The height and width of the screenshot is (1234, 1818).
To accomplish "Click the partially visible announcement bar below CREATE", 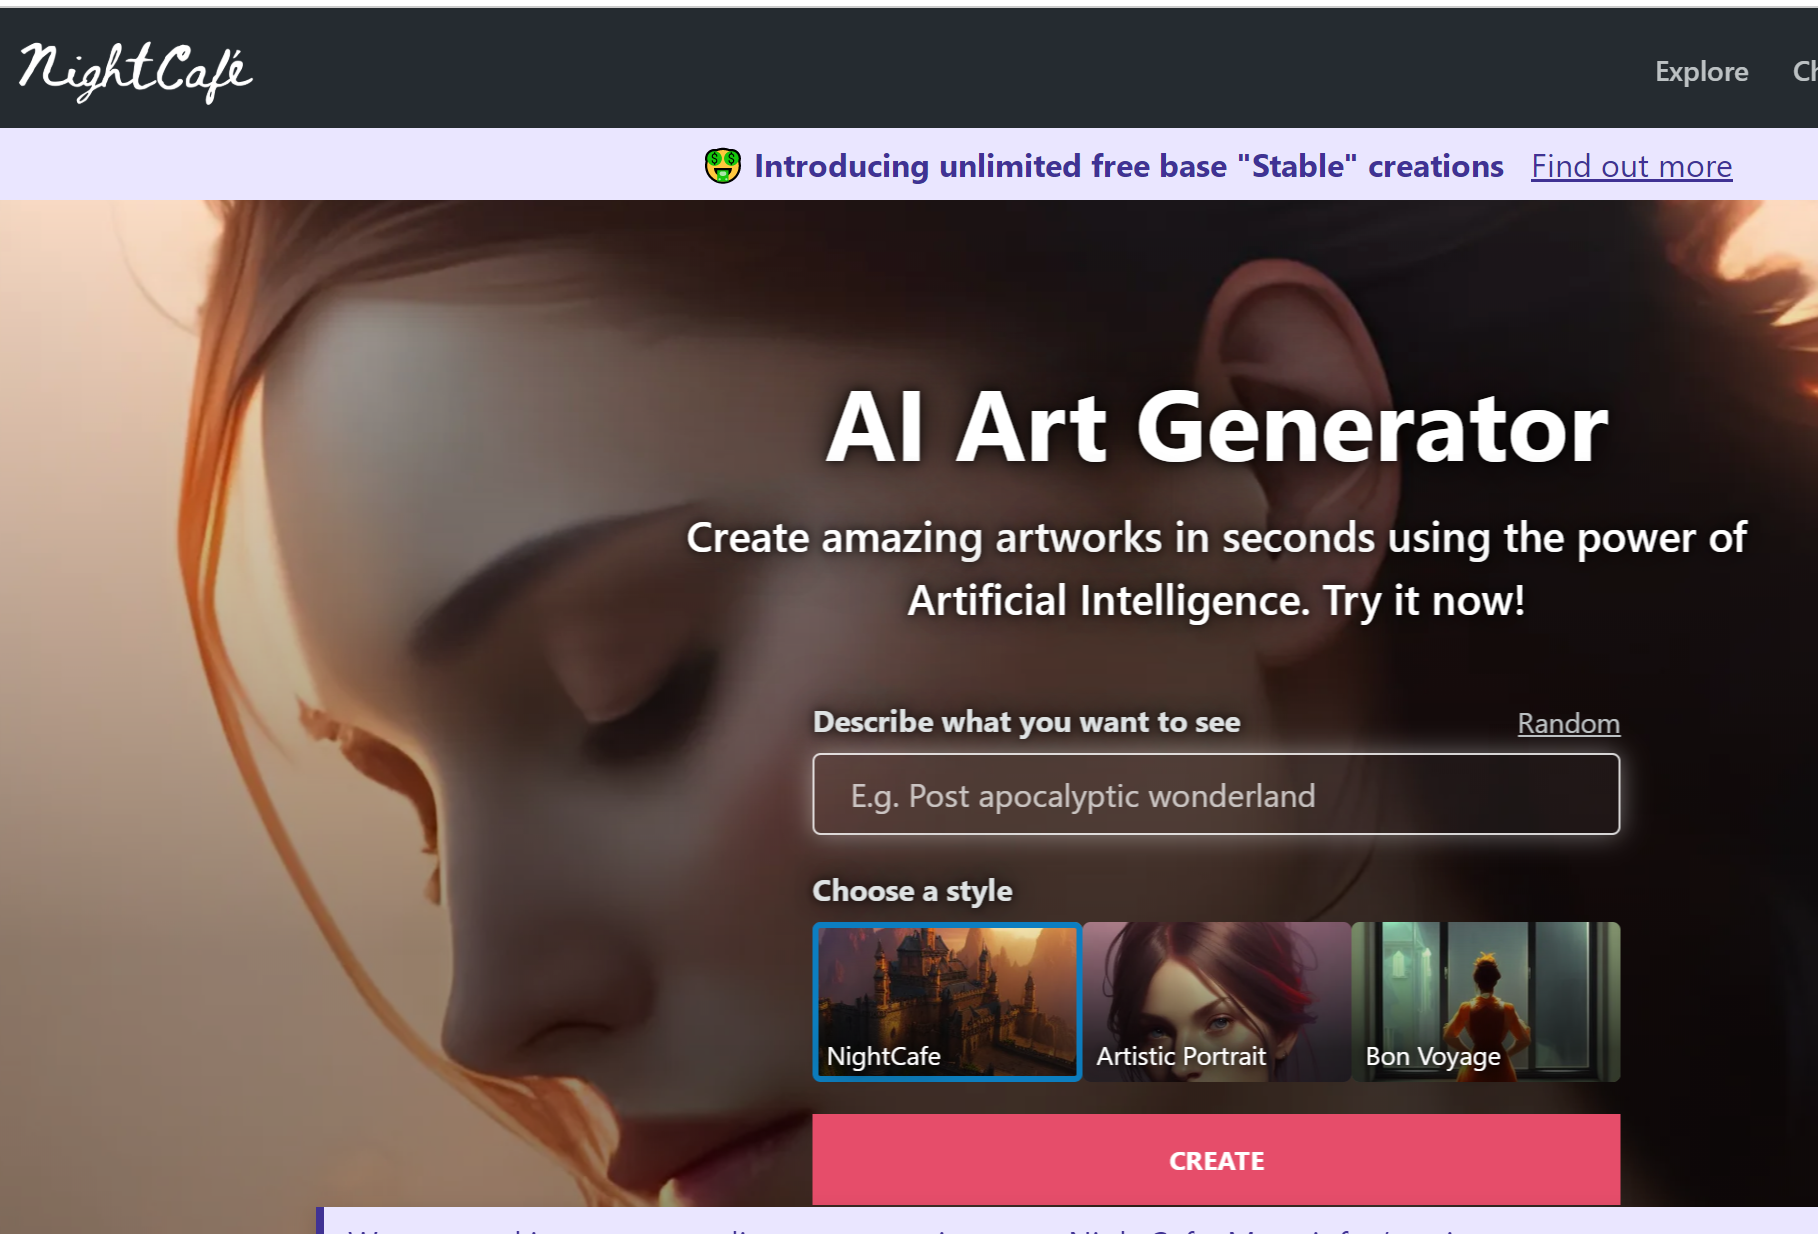I will [1067, 1221].
